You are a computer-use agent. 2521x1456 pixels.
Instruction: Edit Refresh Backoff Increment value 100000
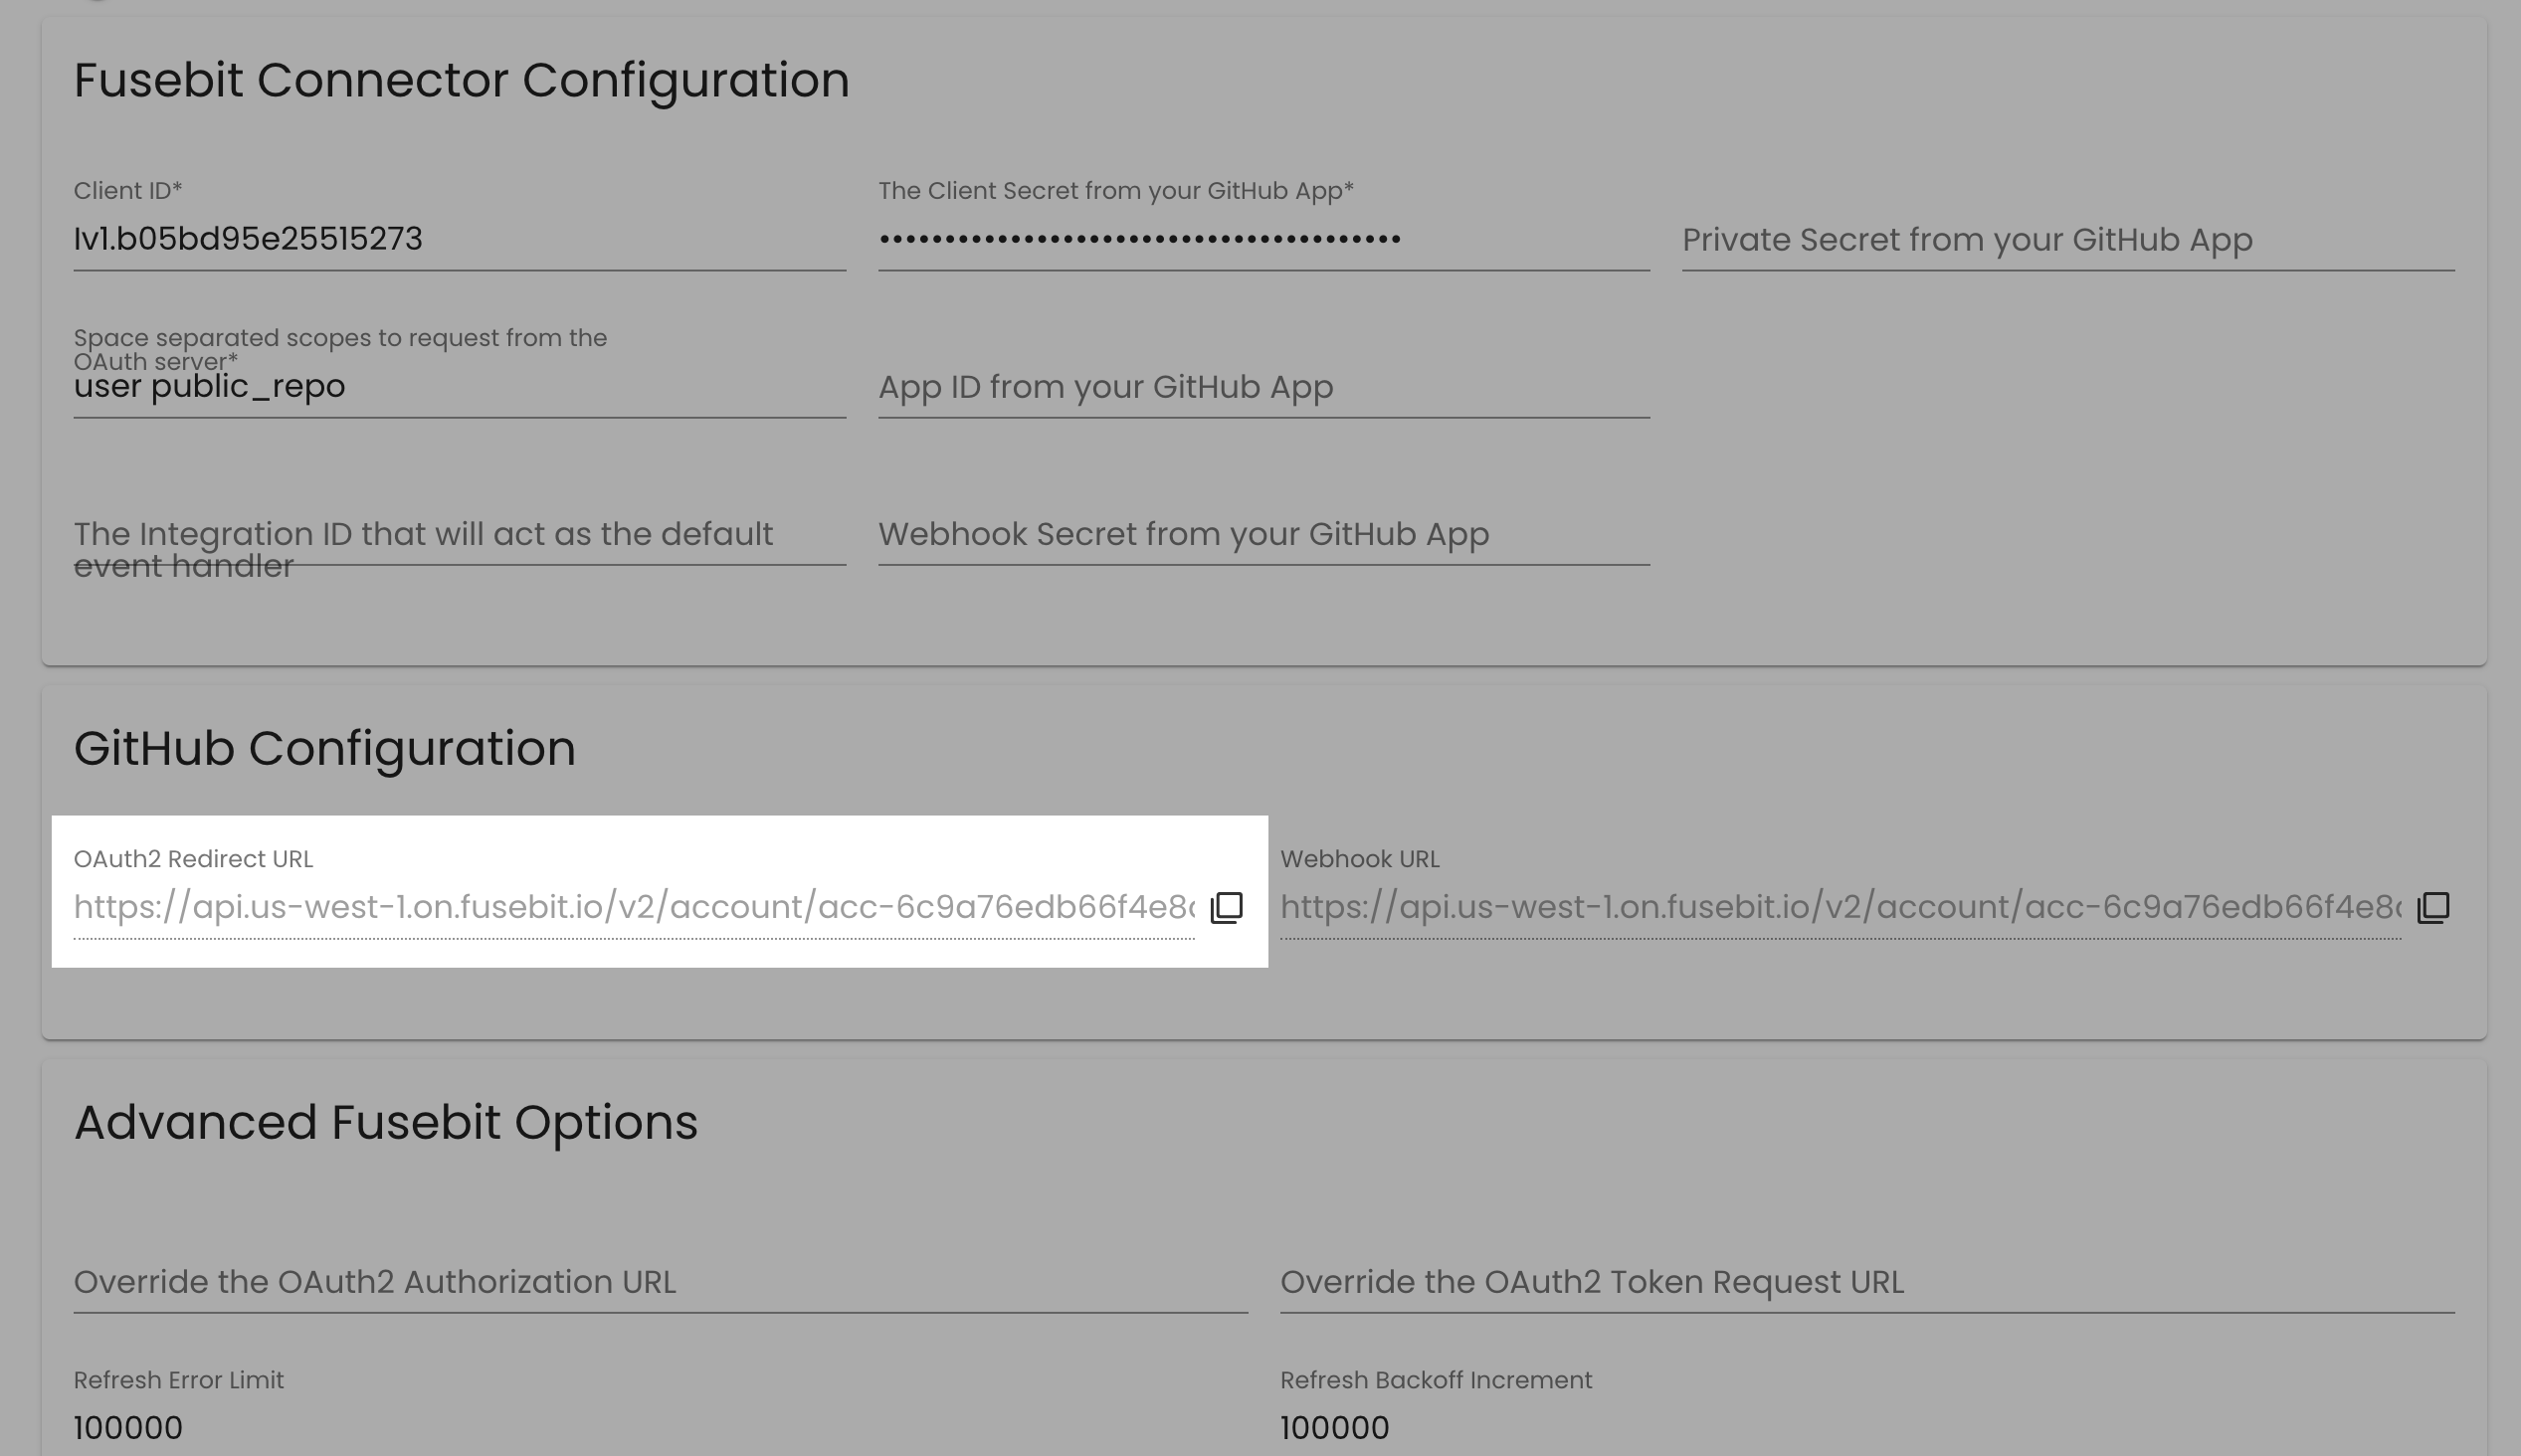point(1867,1428)
